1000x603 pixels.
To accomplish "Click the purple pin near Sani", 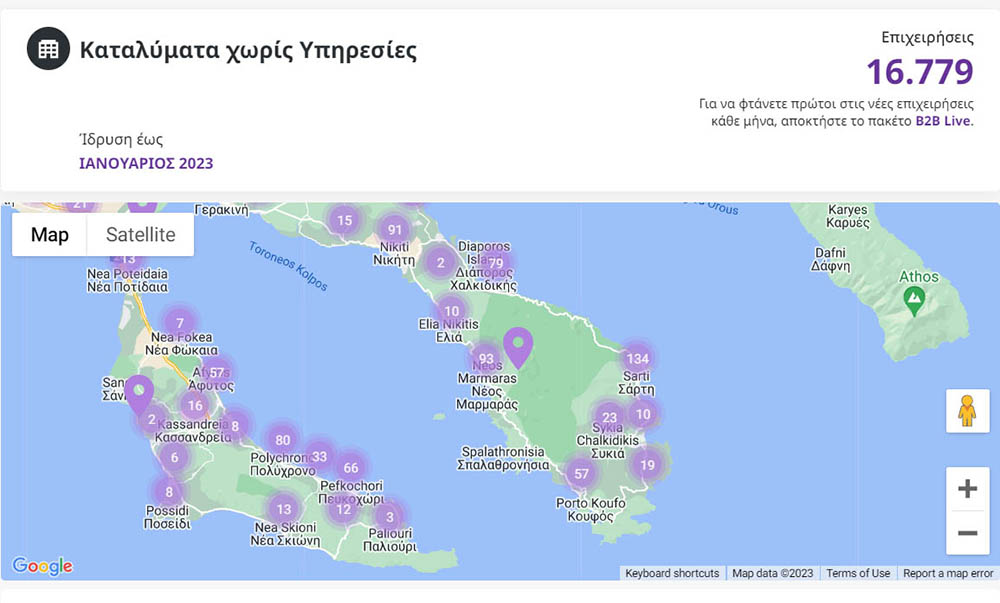I will [138, 395].
